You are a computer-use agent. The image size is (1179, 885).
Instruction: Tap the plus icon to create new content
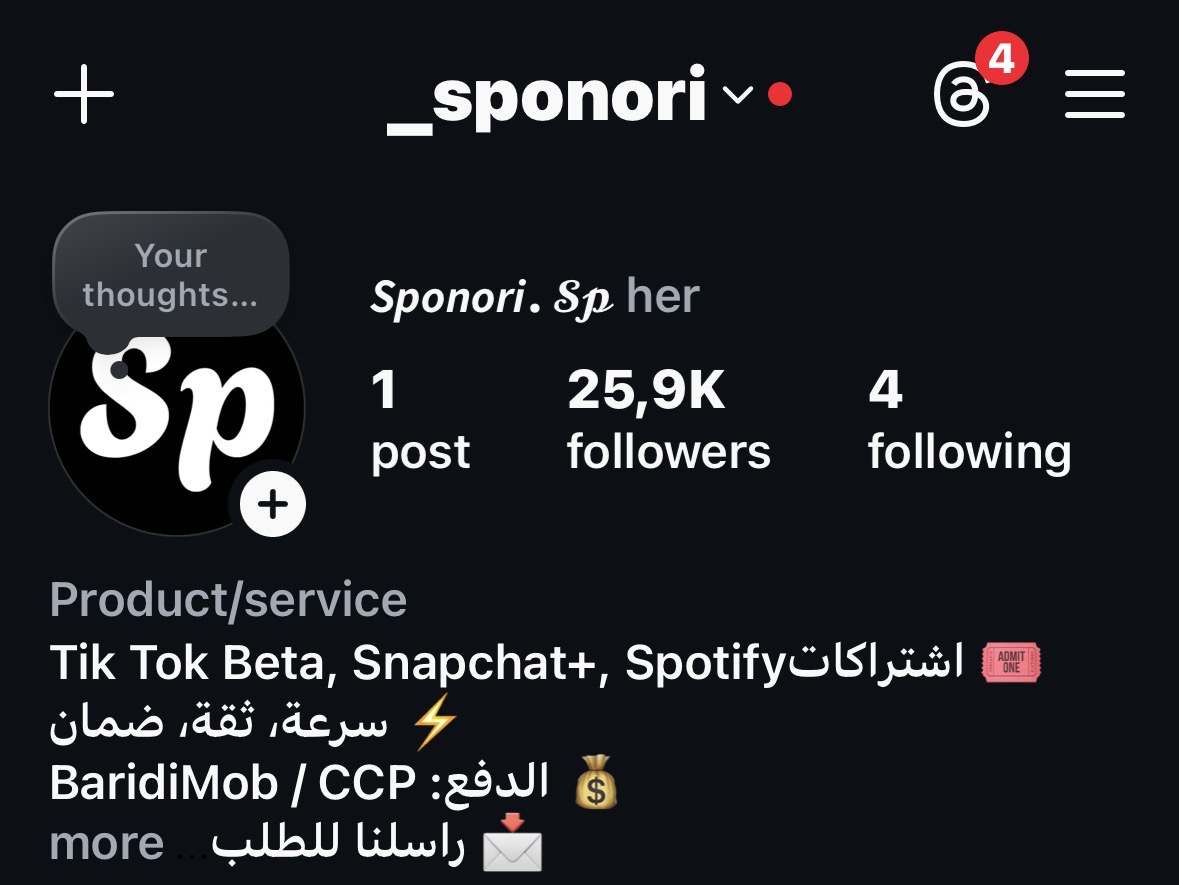[84, 94]
